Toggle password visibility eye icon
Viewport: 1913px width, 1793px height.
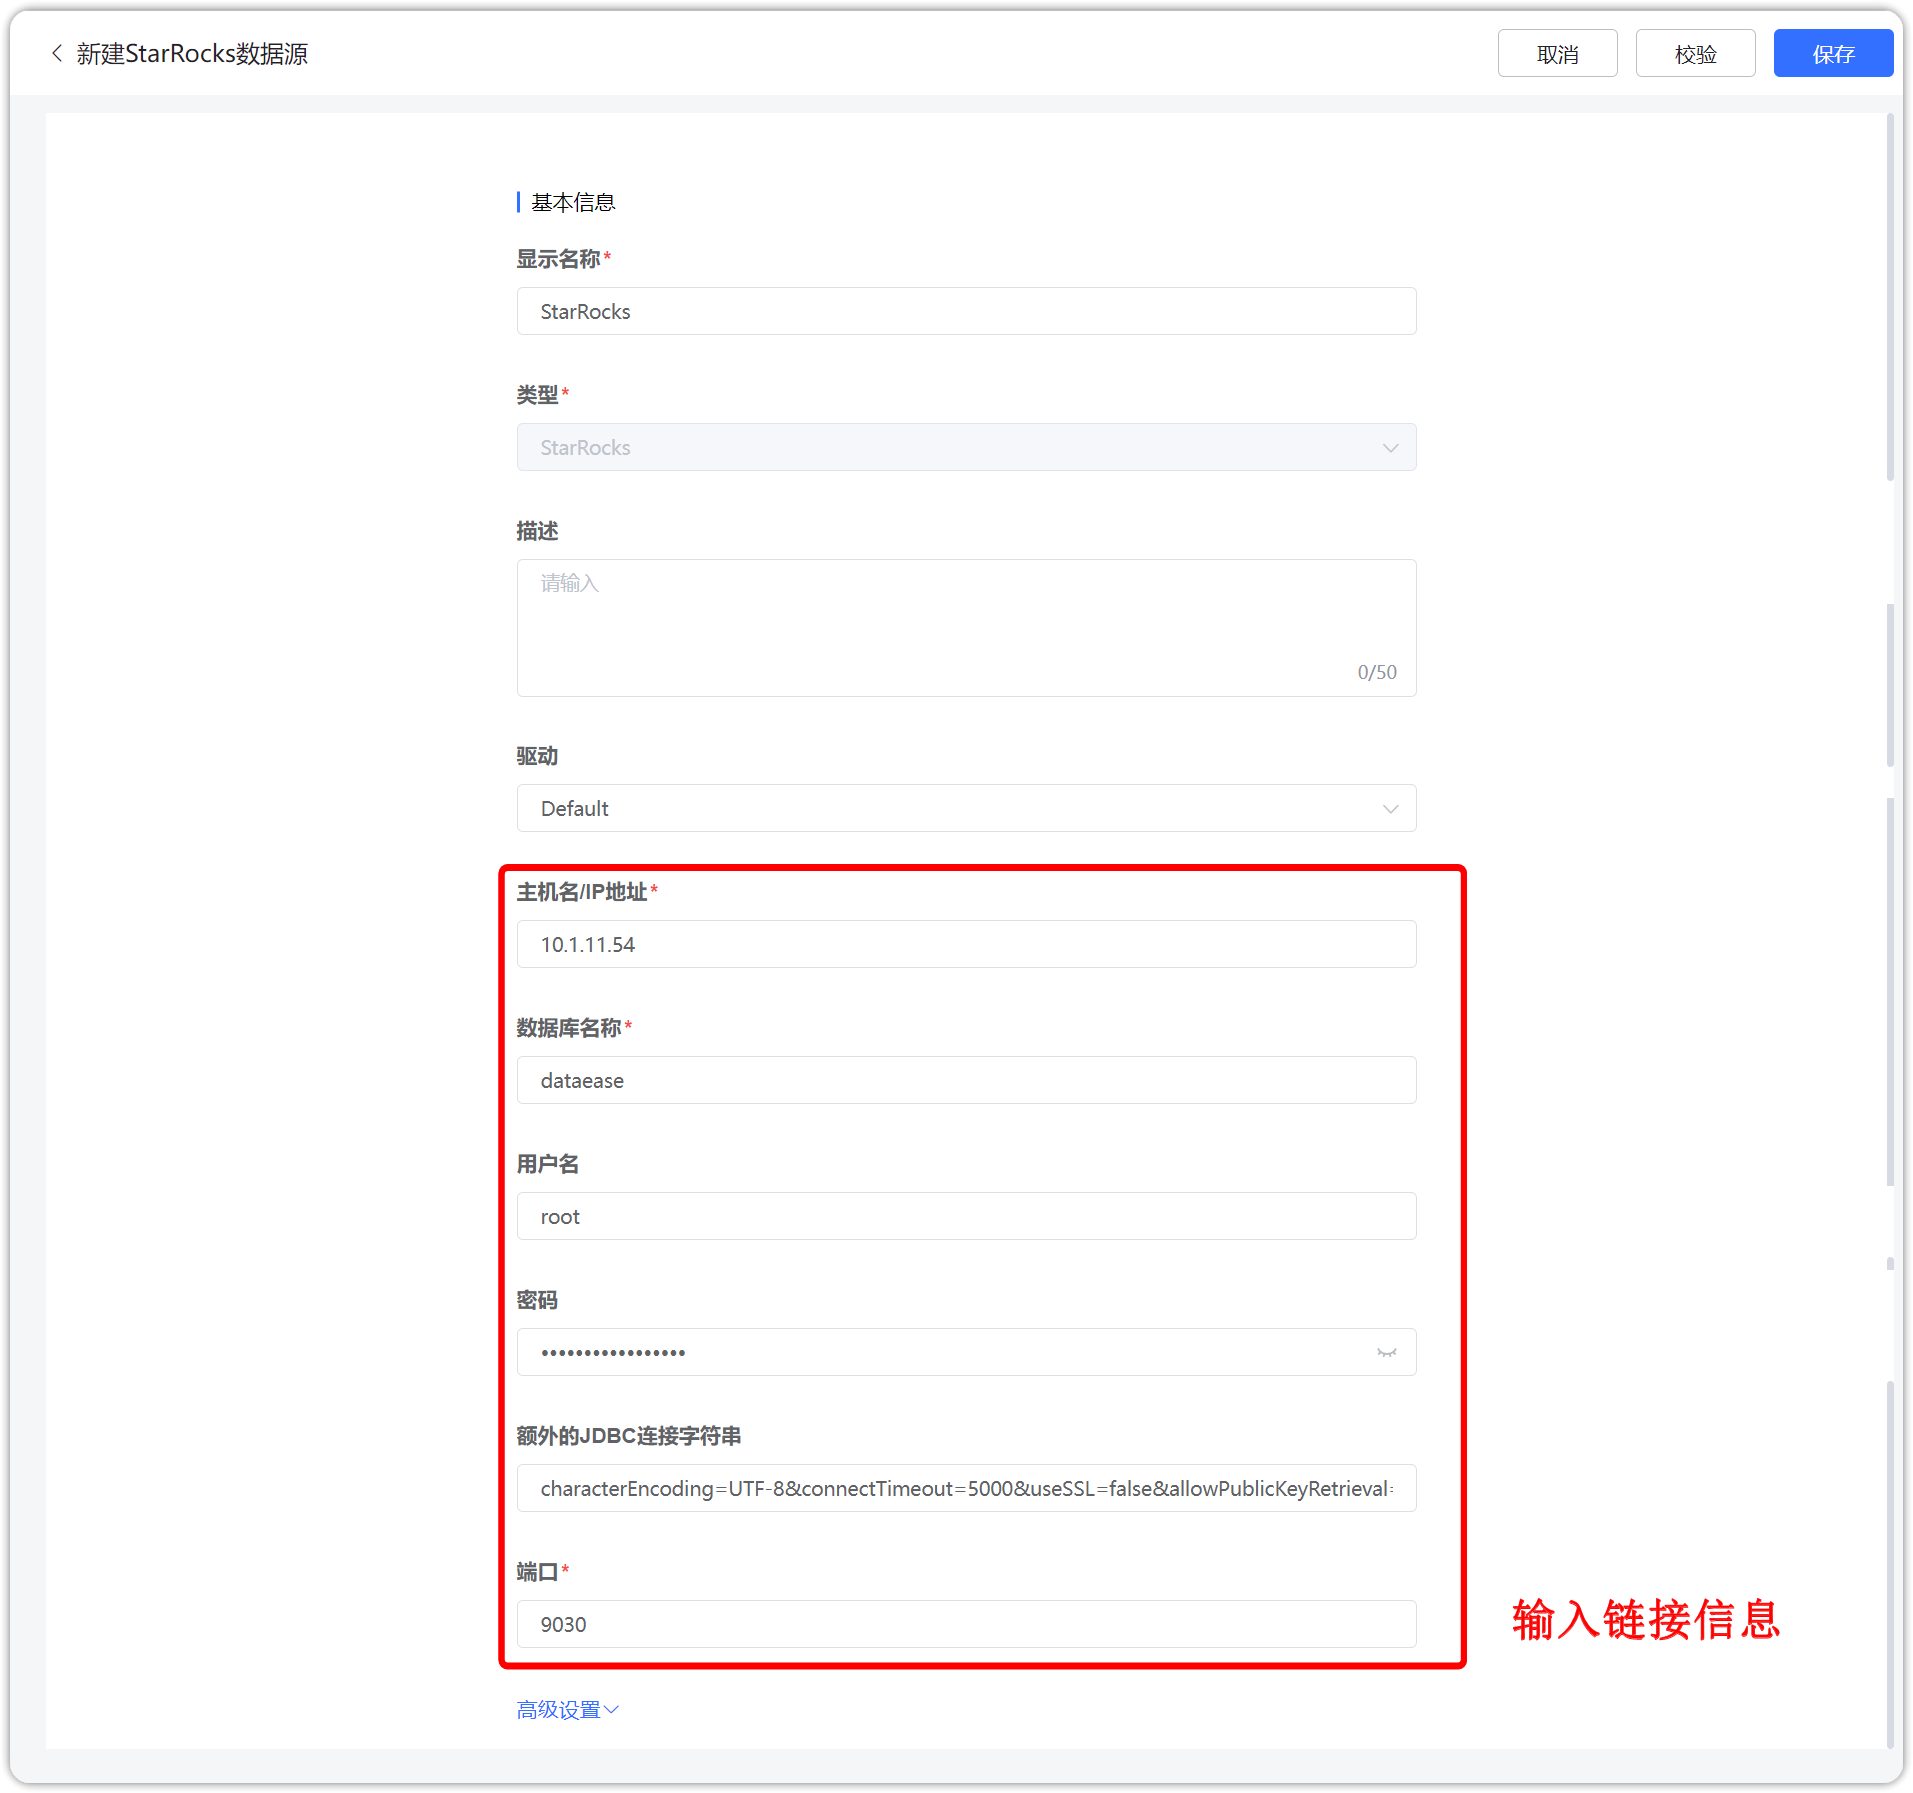(1386, 1353)
